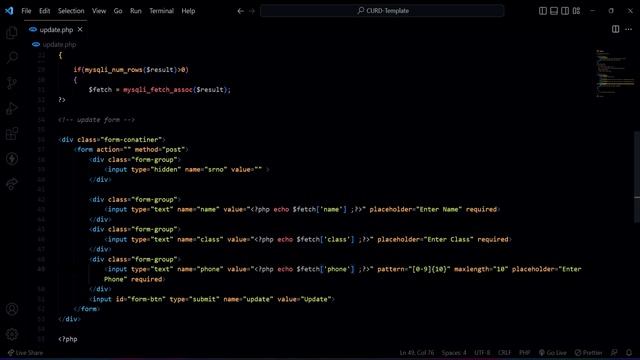Open the editor More Actions ellipsis
This screenshot has width=640, height=360.
pyautogui.click(x=629, y=29)
